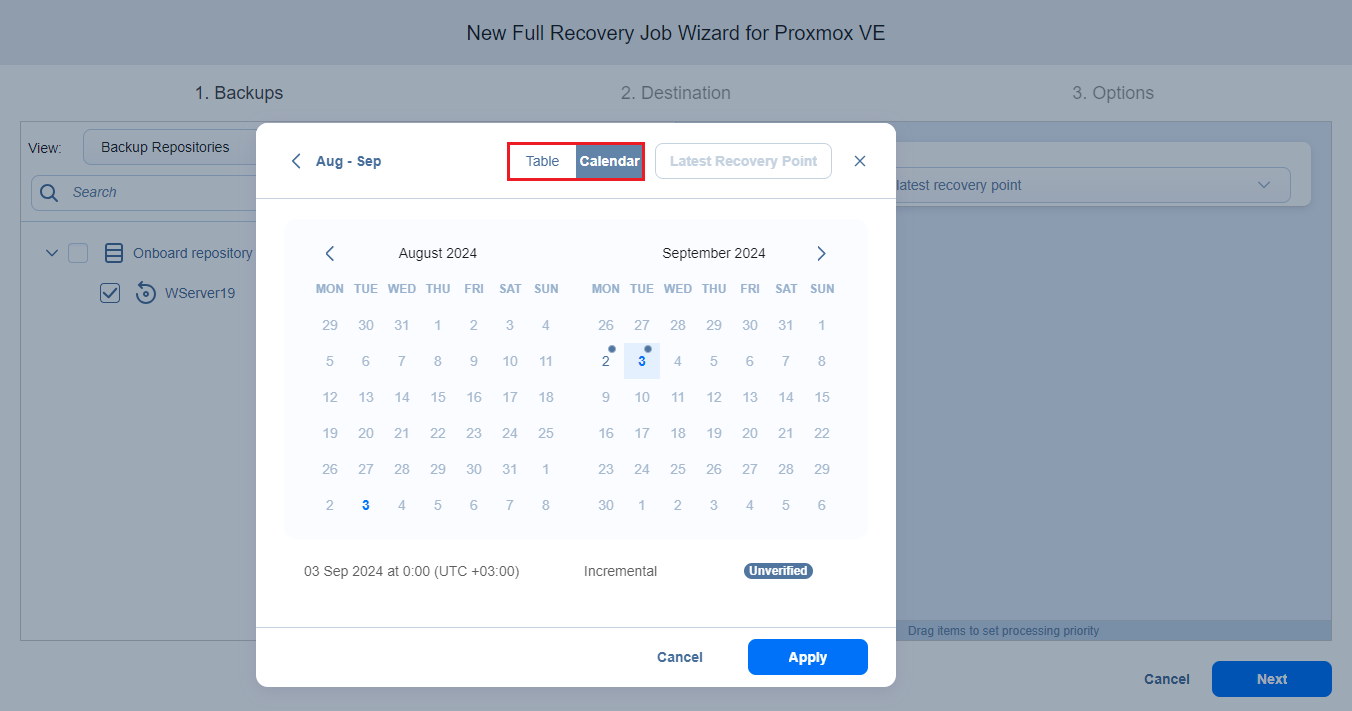Click the Onboard repository storage icon
1352x711 pixels.
[114, 253]
